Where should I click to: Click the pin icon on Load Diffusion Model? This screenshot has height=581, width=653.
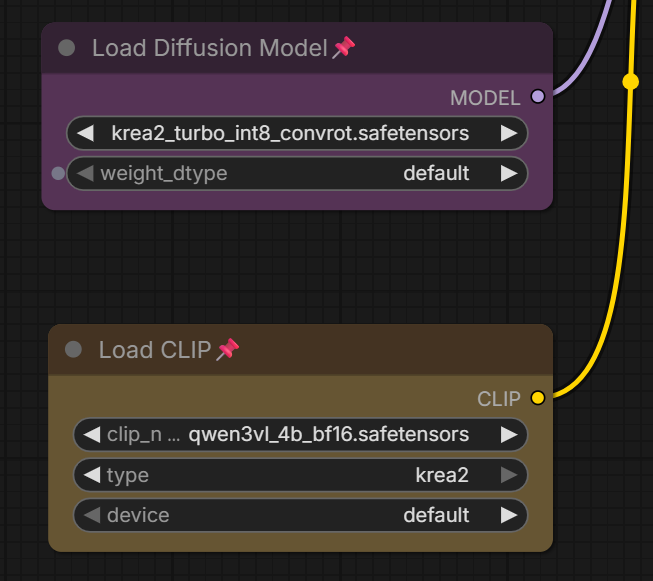pyautogui.click(x=344, y=47)
